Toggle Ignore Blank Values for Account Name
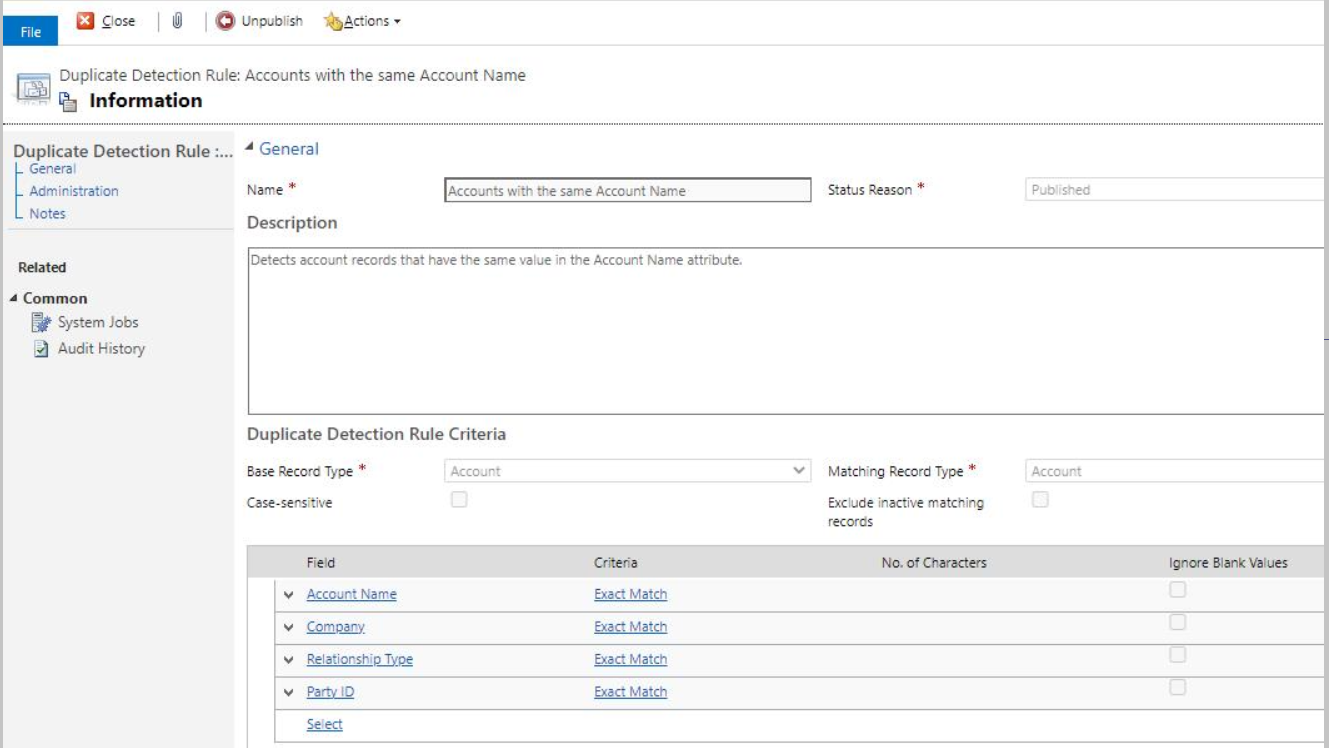Screen dimensions: 1329x748 pyautogui.click(x=1178, y=590)
